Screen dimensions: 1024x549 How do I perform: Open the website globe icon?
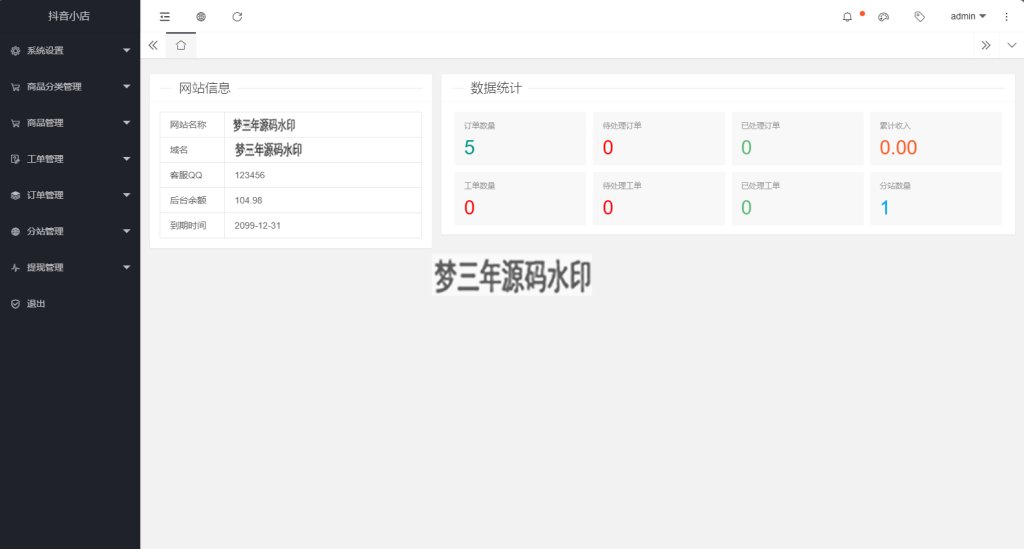coord(201,17)
